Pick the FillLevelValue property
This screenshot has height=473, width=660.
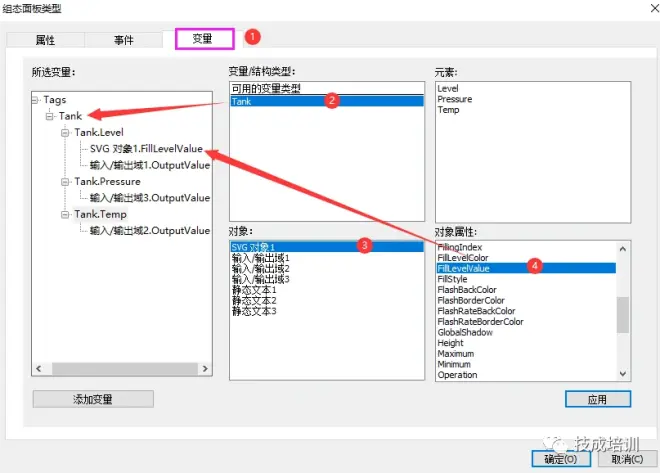coord(526,268)
